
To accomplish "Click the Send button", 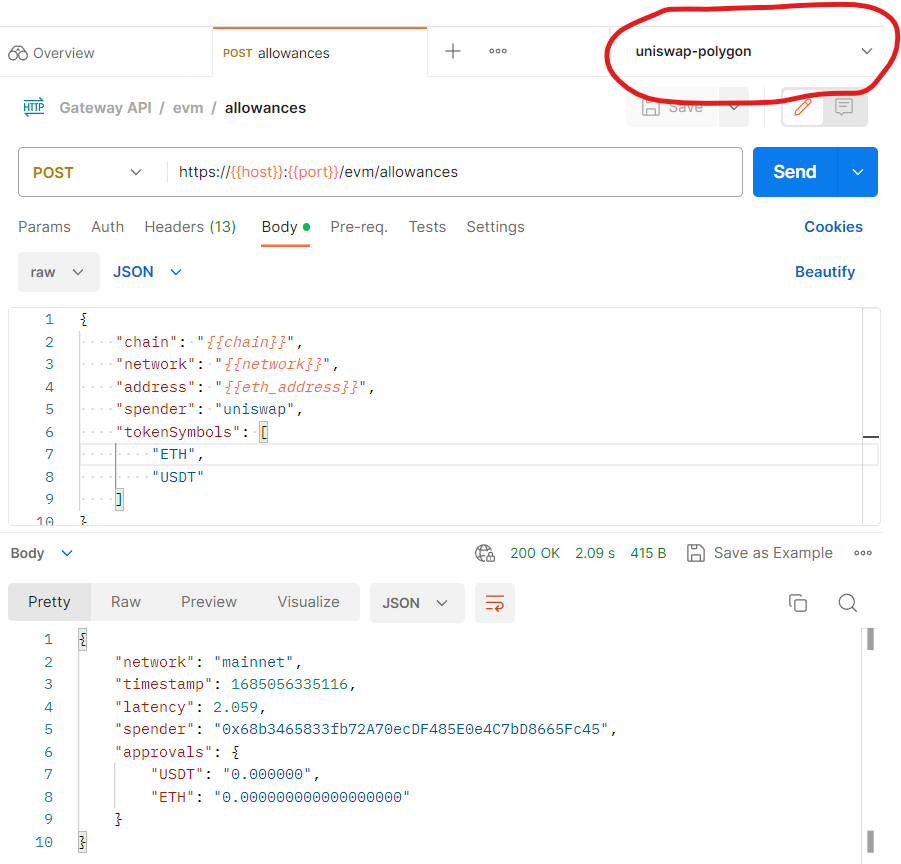I will coord(794,171).
